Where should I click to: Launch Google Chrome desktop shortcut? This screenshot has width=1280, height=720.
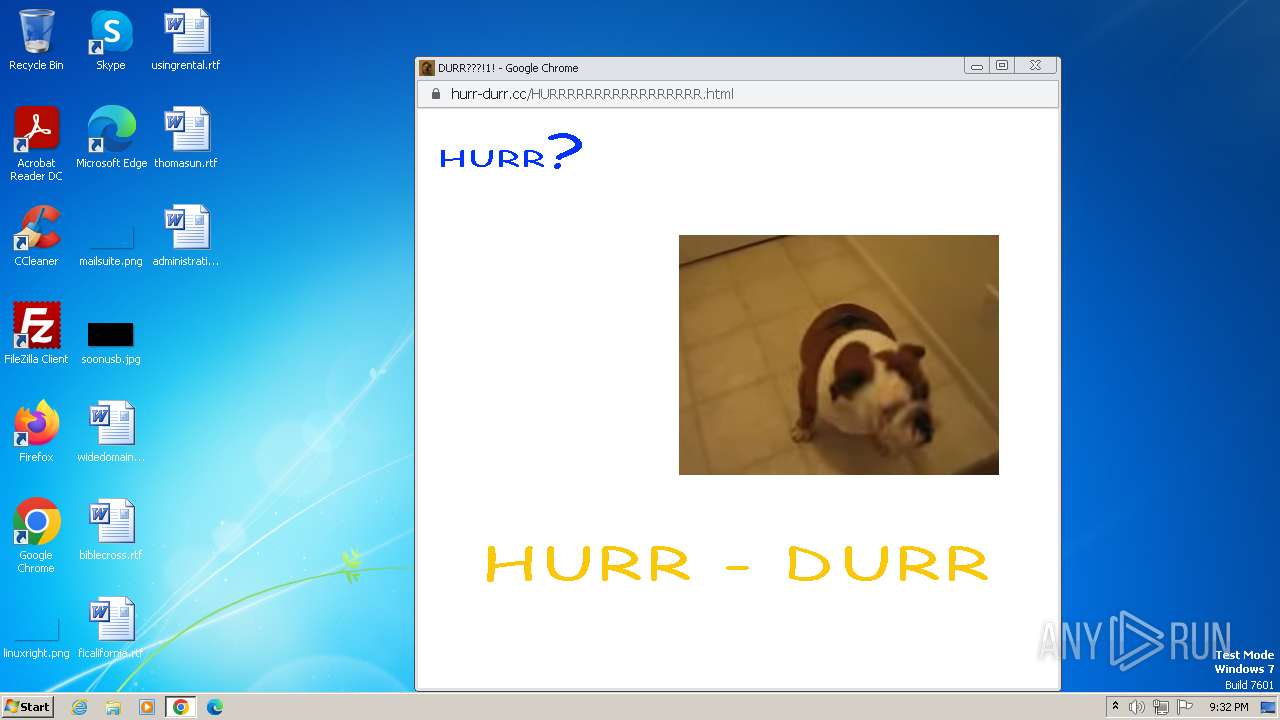(x=36, y=536)
